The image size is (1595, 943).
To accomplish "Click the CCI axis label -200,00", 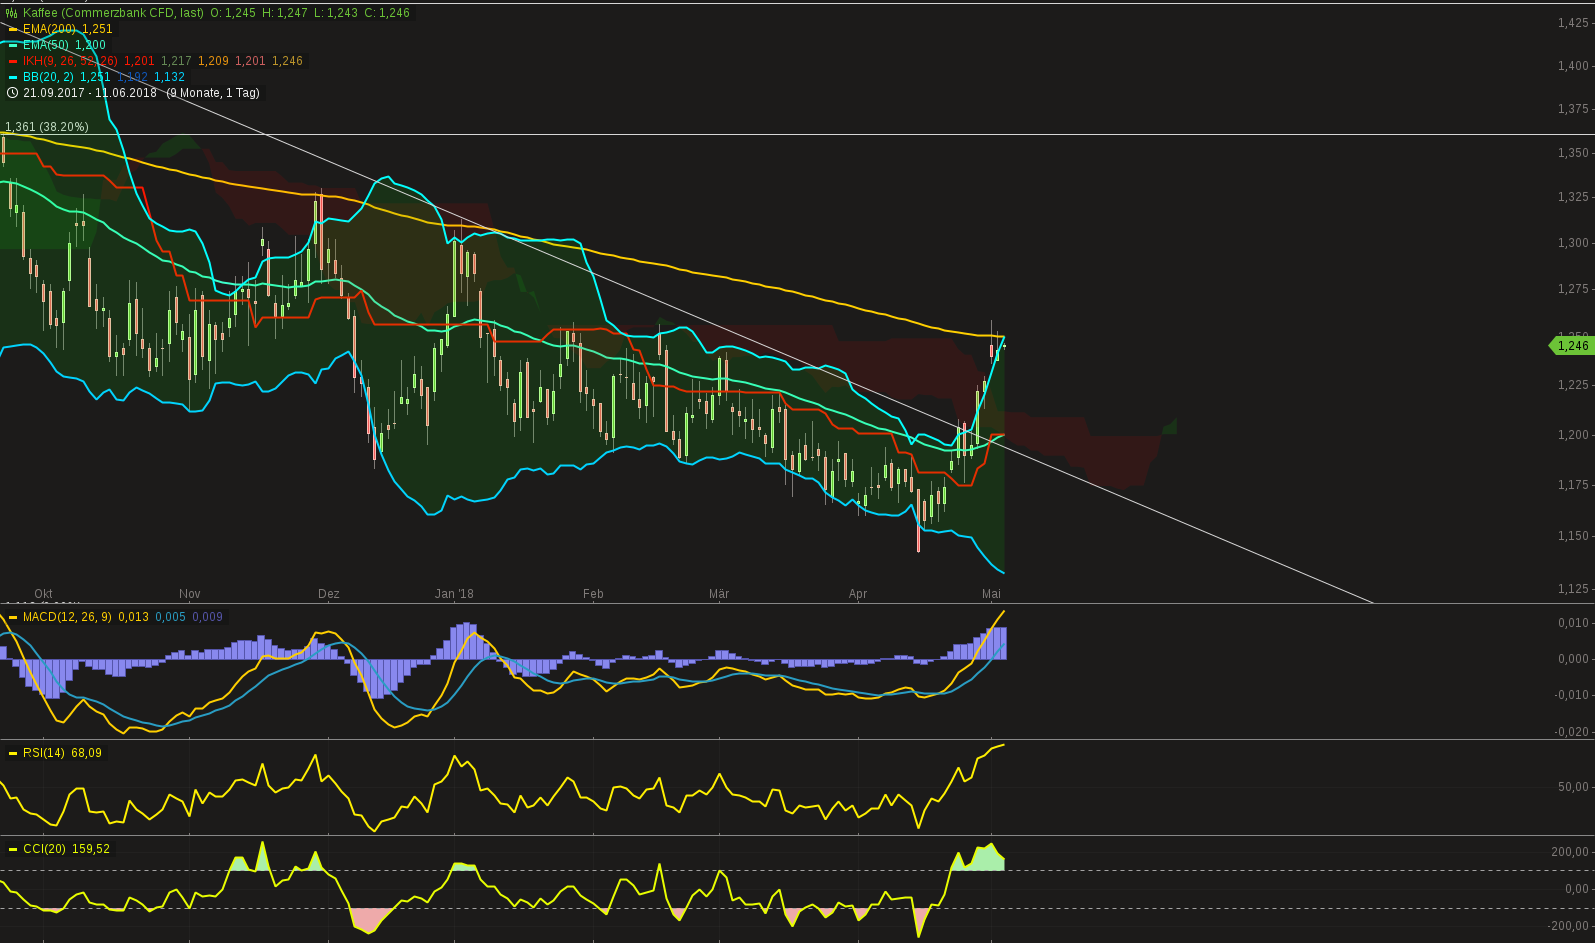I will pos(1568,926).
